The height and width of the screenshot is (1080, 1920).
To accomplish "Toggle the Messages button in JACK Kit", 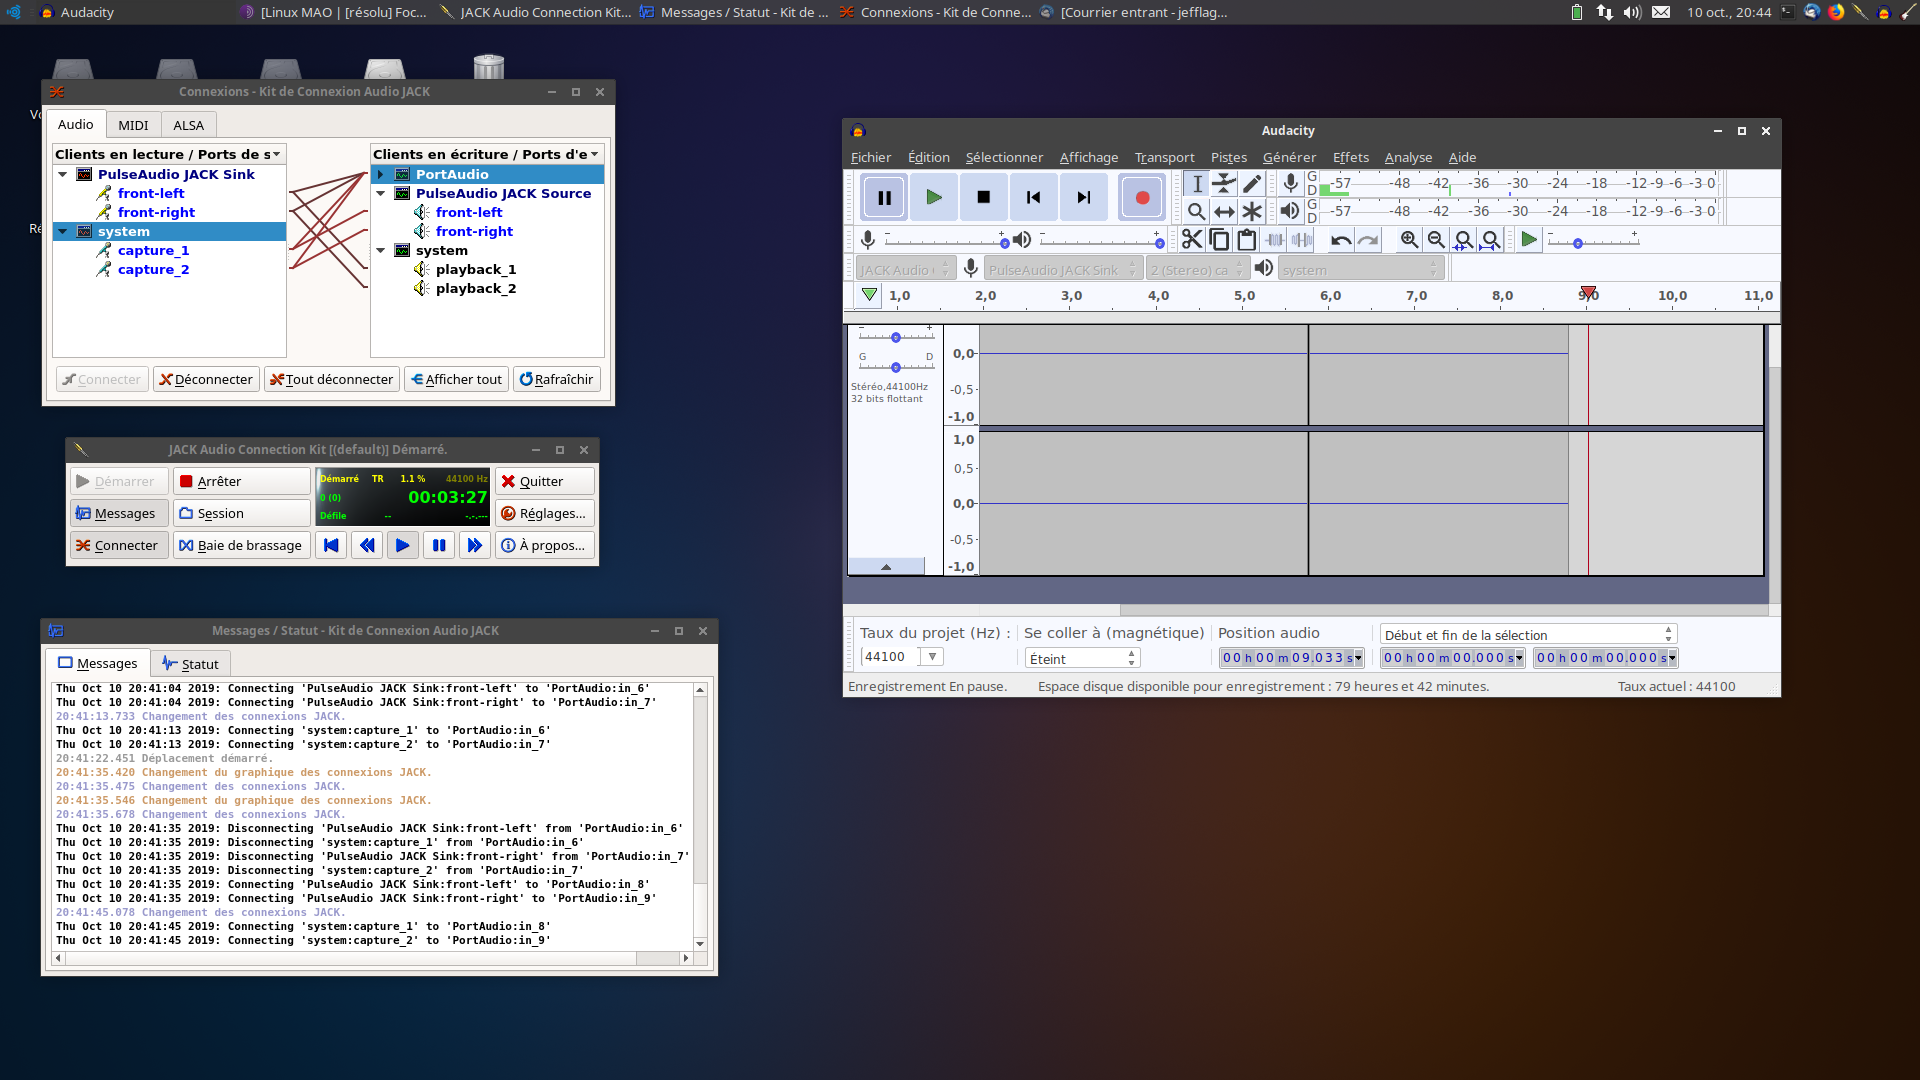I will (x=117, y=513).
